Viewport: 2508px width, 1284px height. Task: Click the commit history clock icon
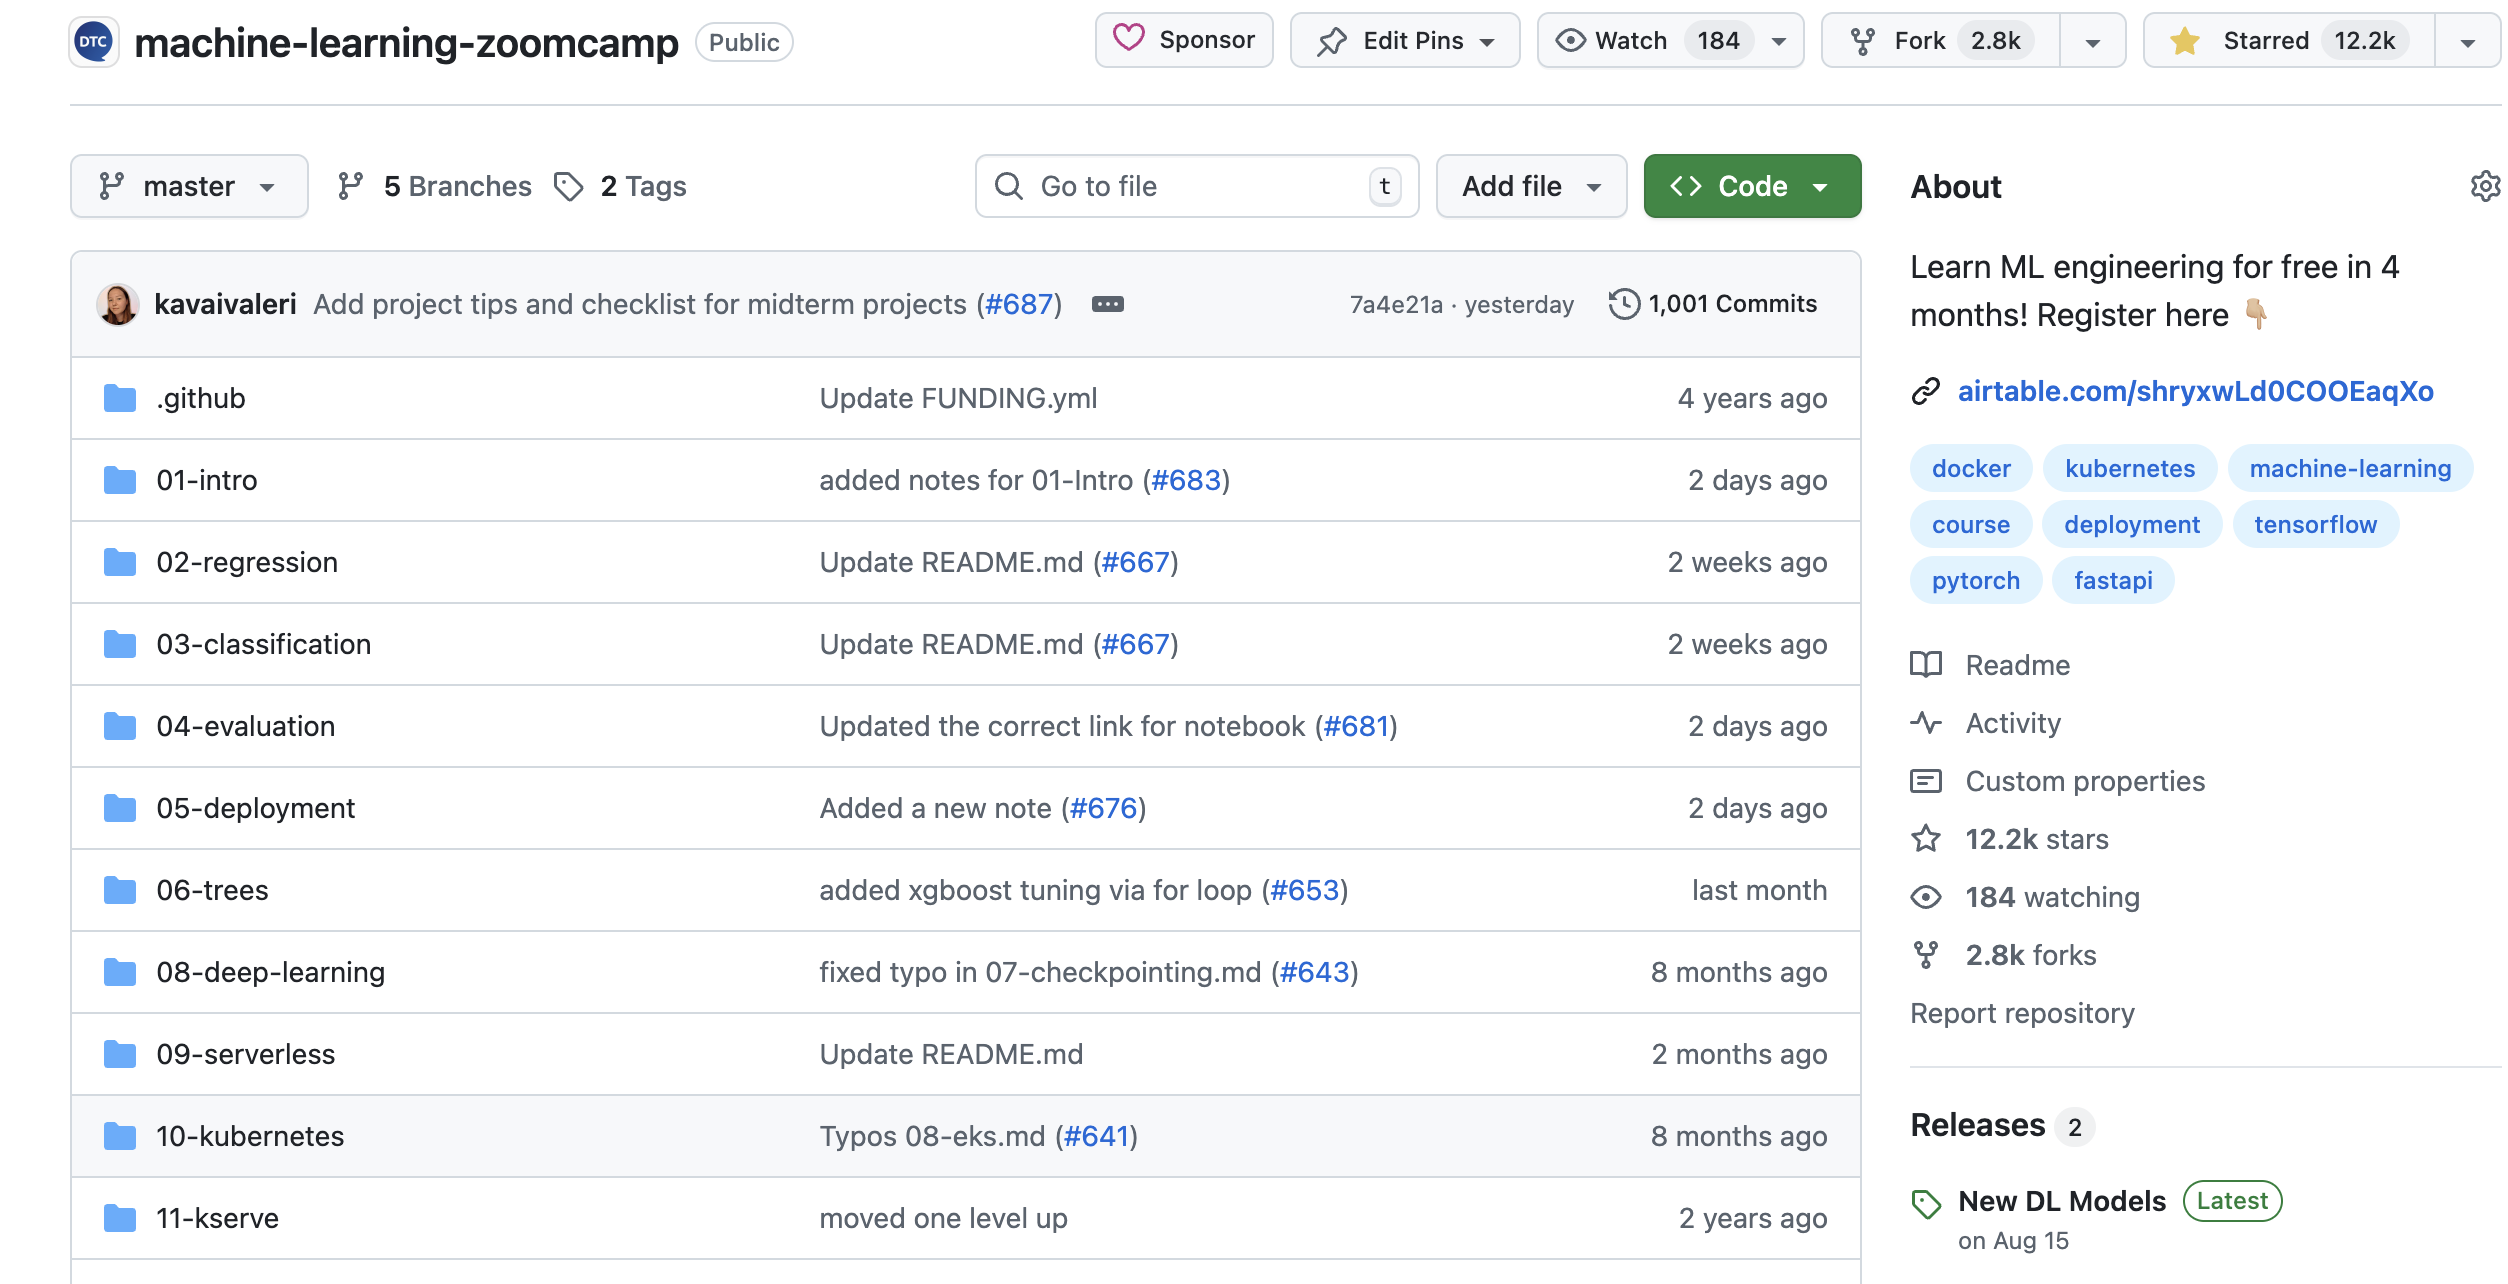1625,303
